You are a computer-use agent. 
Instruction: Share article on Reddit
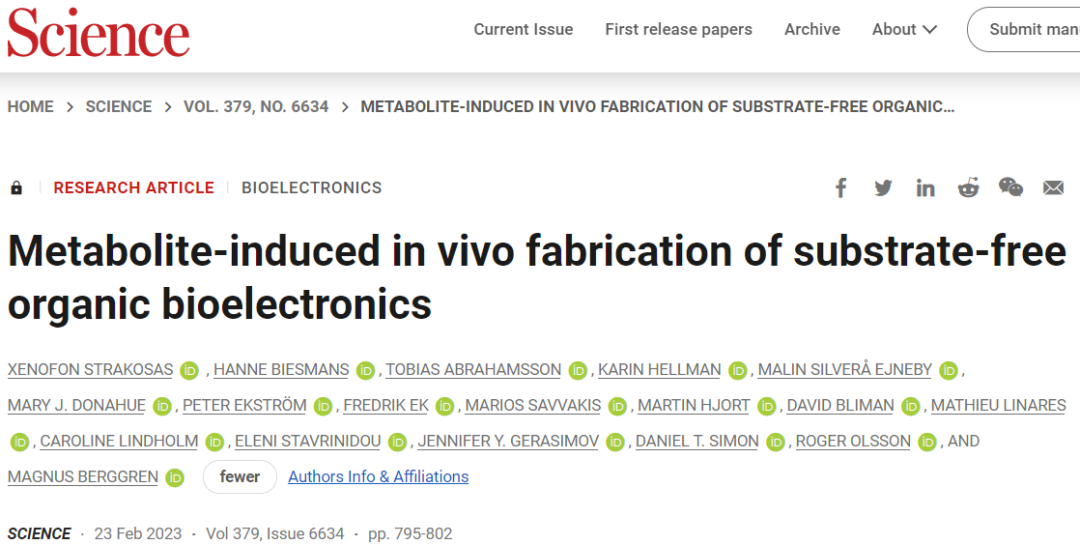click(968, 187)
